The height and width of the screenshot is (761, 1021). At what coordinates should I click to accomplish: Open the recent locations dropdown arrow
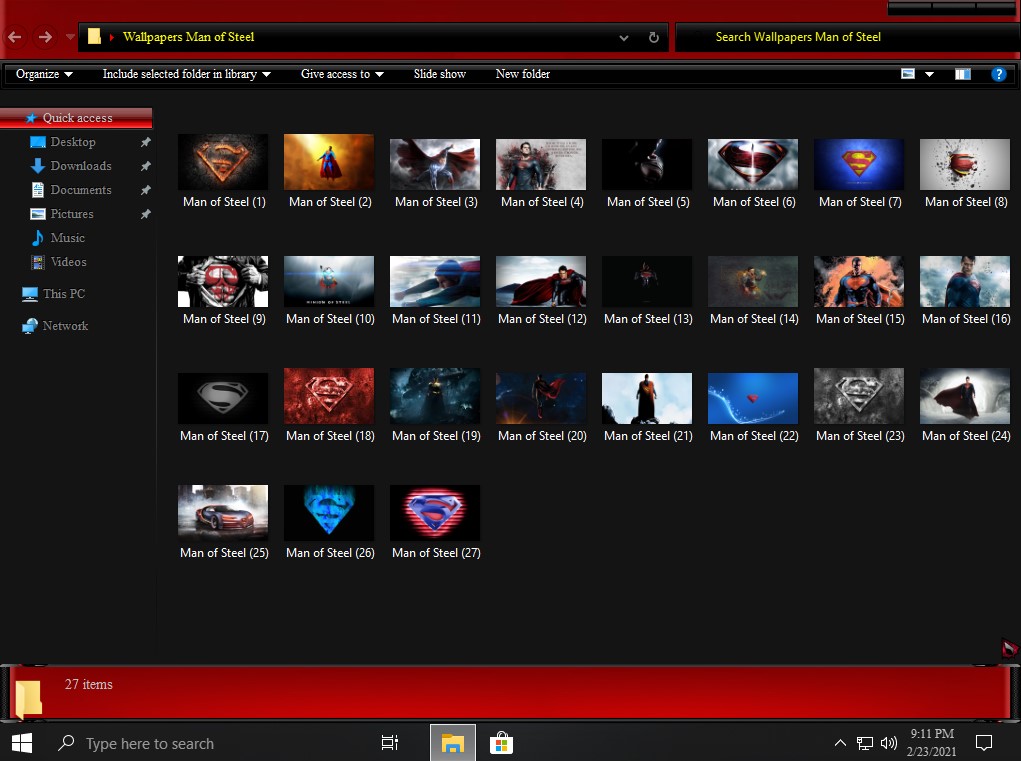70,37
